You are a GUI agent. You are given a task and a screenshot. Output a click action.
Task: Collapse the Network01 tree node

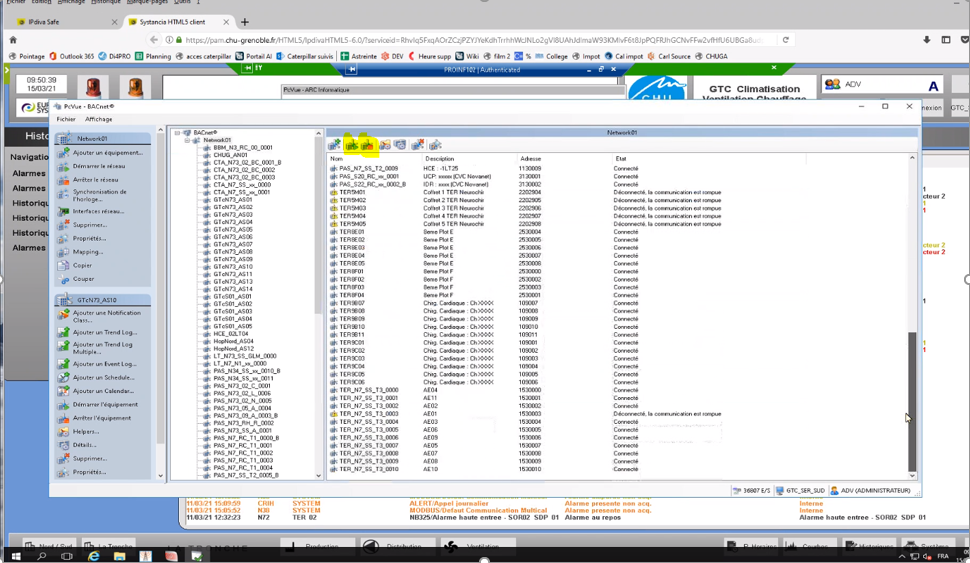point(187,140)
